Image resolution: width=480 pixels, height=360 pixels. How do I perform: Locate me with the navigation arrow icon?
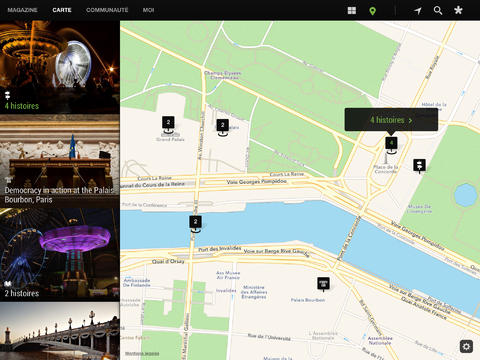coord(418,11)
